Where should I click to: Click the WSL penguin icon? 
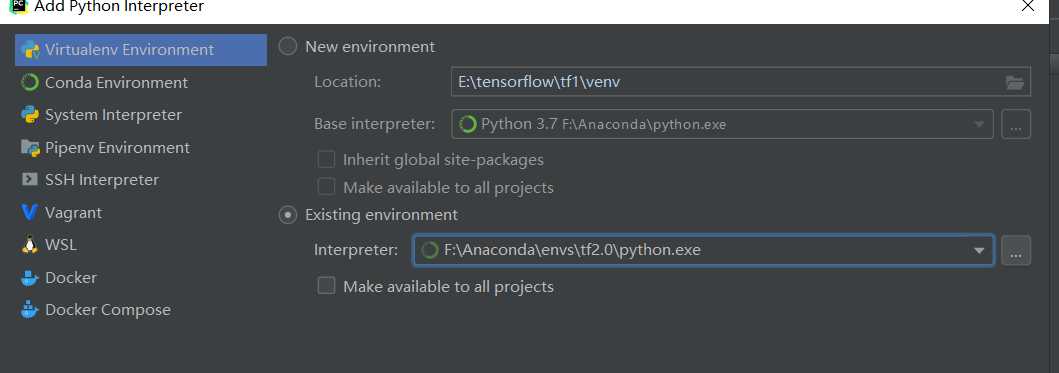click(x=30, y=245)
